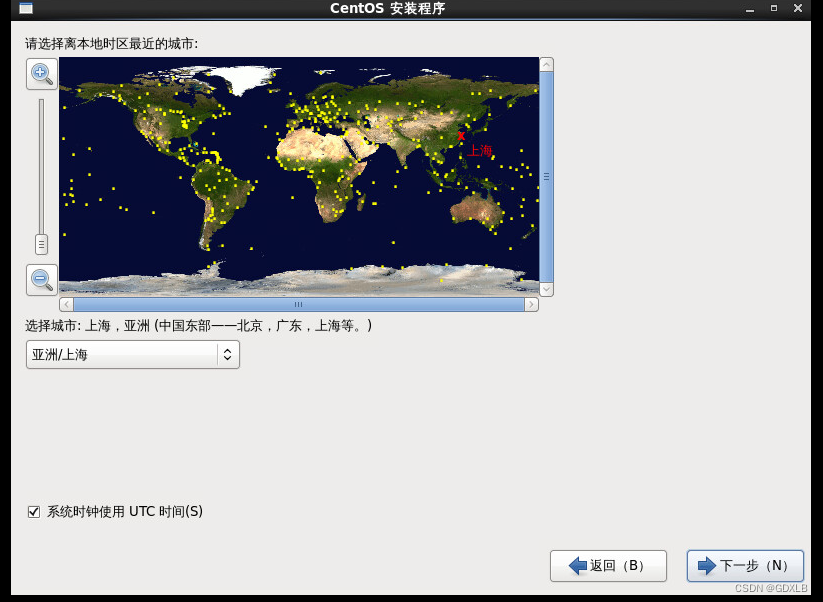Click the 下一步 (N) next button

click(x=745, y=566)
